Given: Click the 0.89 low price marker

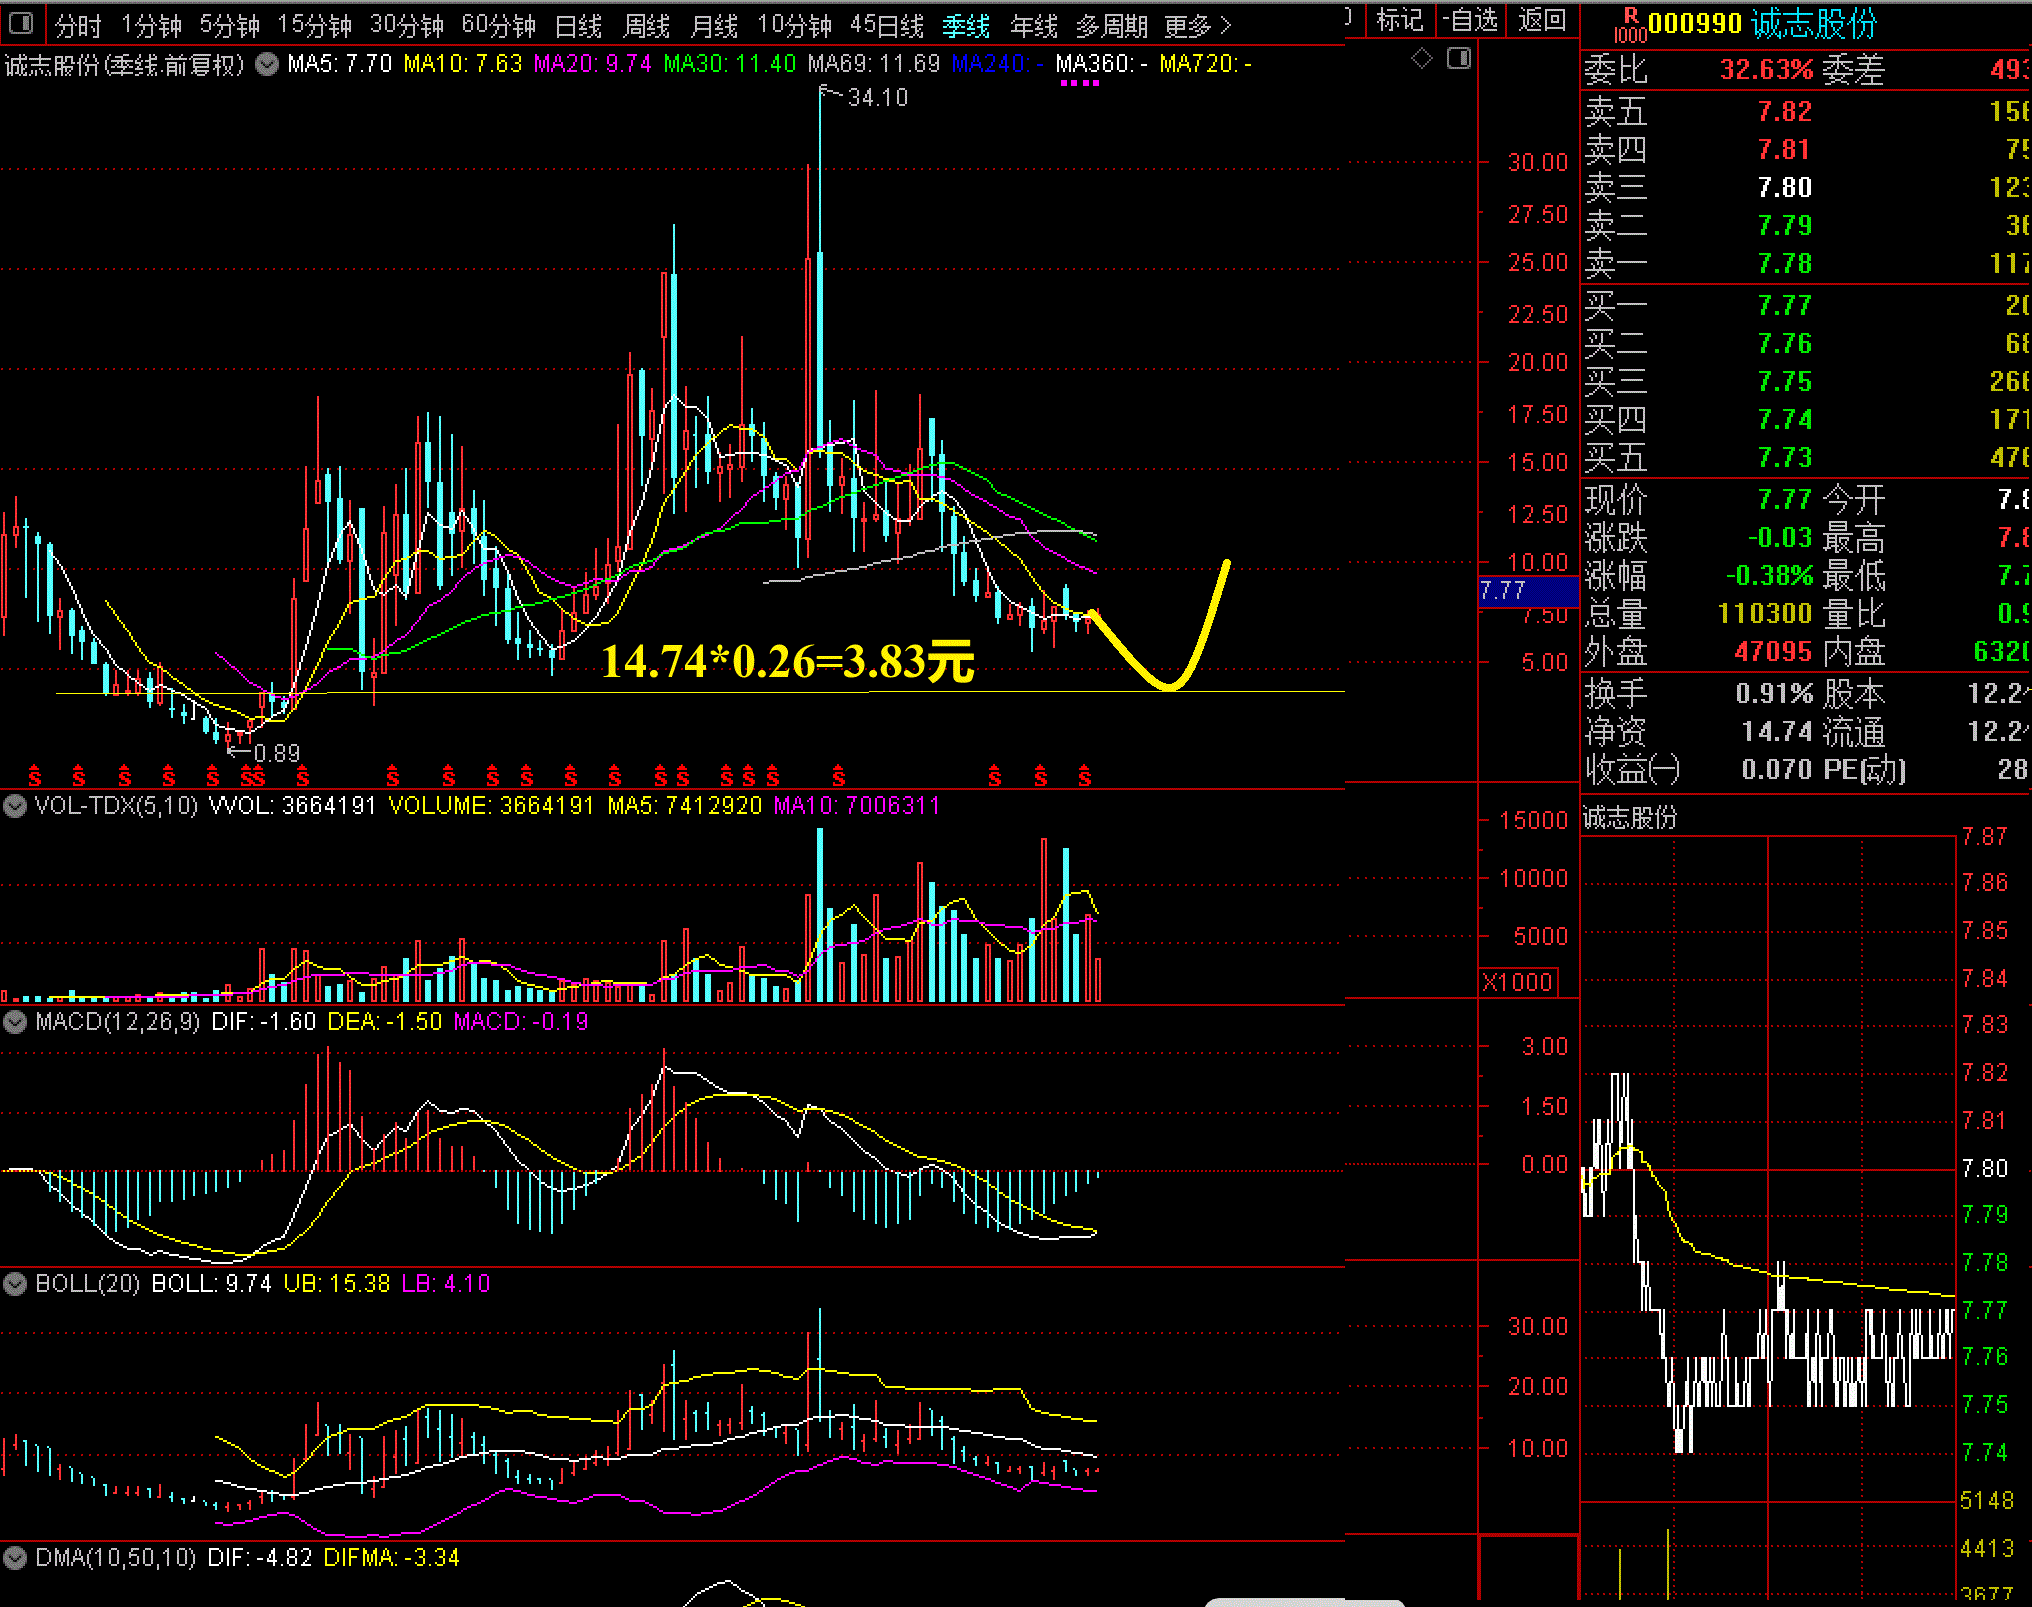Looking at the screenshot, I should 276,753.
